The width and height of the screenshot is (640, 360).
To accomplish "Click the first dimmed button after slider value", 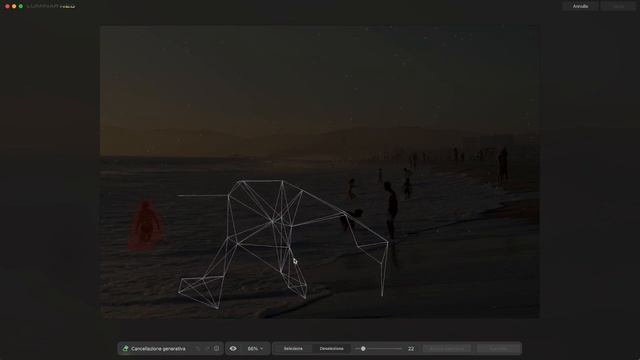I will (447, 349).
